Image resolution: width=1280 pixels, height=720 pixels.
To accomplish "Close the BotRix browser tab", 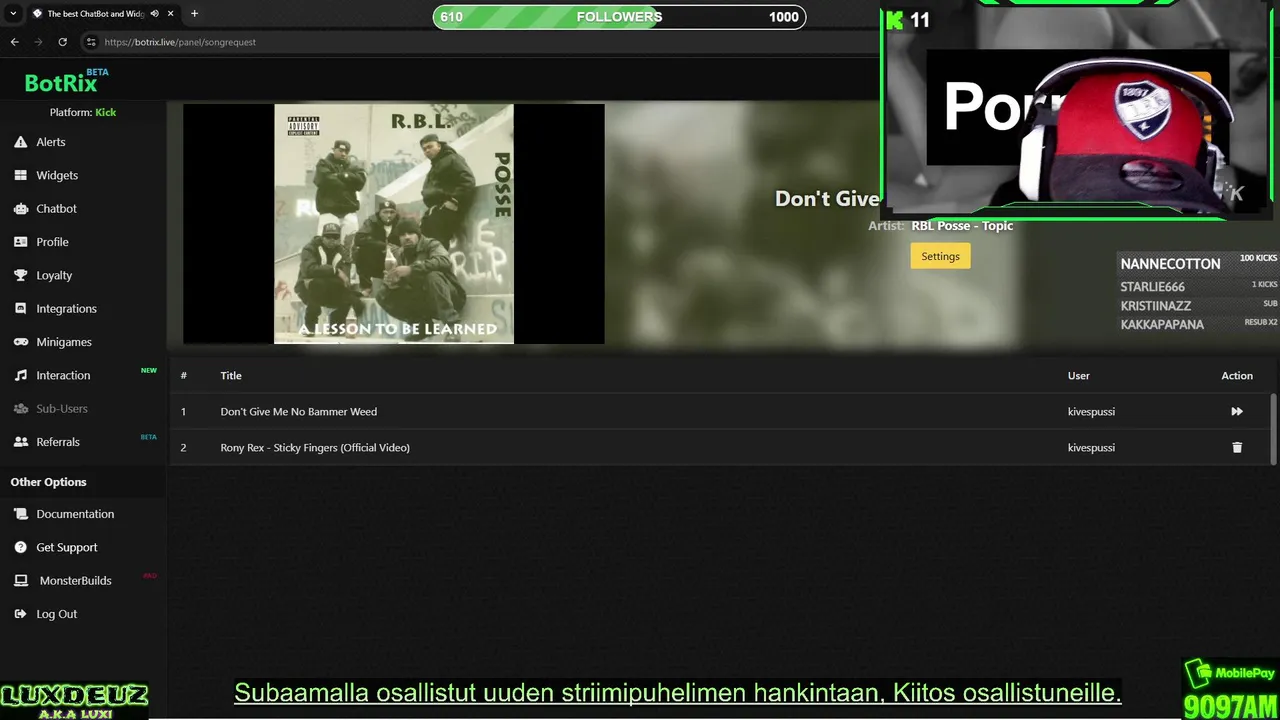I will pyautogui.click(x=171, y=14).
